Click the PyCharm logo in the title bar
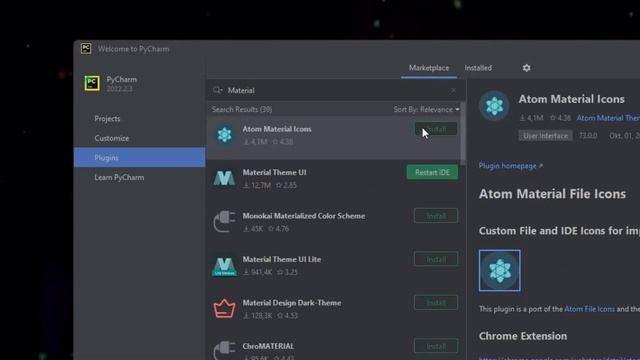640x360 pixels. 86,49
